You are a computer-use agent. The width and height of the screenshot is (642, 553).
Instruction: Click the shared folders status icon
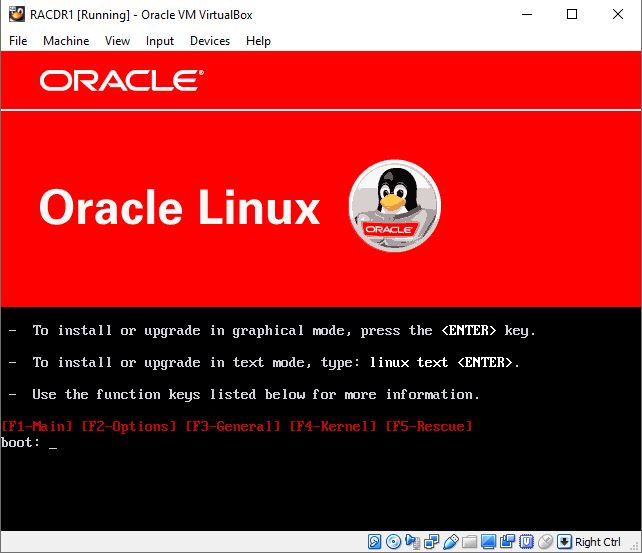point(469,542)
